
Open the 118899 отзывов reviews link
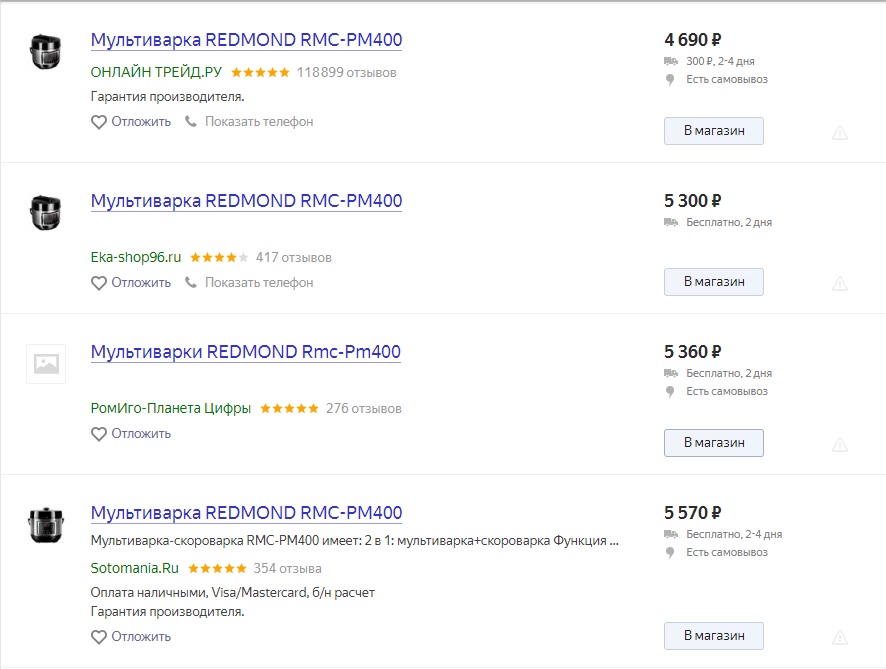tap(346, 72)
